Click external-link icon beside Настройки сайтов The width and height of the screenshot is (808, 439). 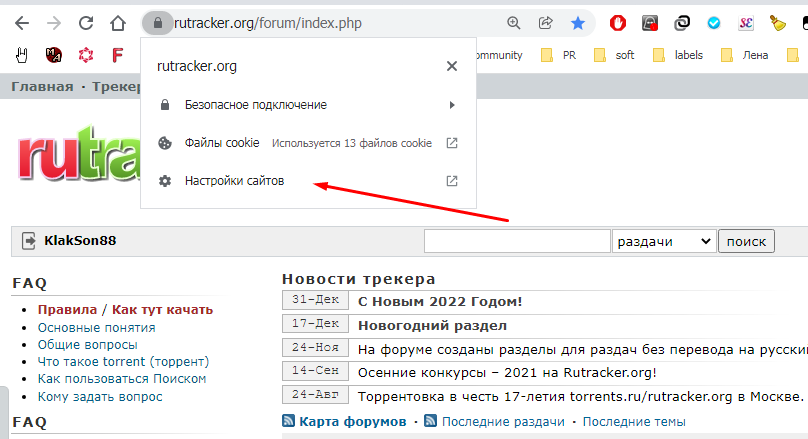452,181
